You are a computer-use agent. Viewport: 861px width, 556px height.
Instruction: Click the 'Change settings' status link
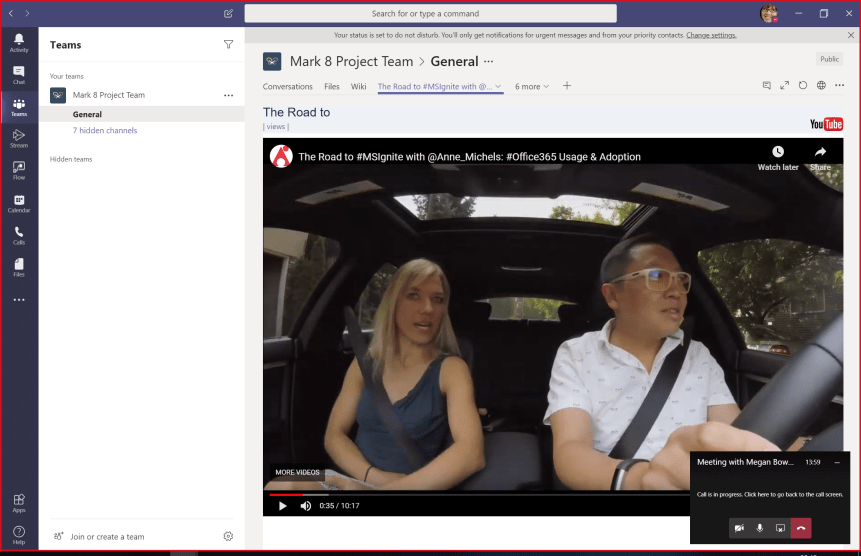pos(711,35)
